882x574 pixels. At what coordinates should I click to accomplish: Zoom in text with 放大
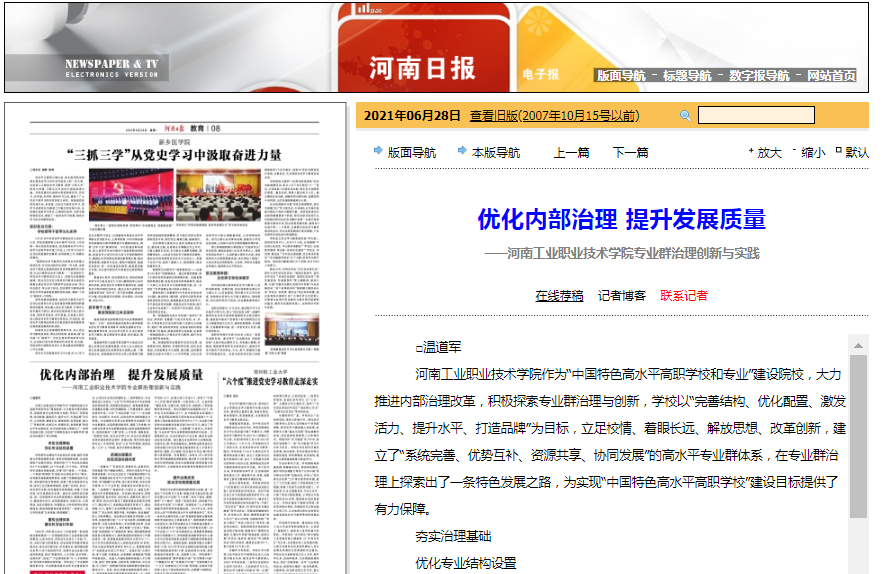click(768, 153)
